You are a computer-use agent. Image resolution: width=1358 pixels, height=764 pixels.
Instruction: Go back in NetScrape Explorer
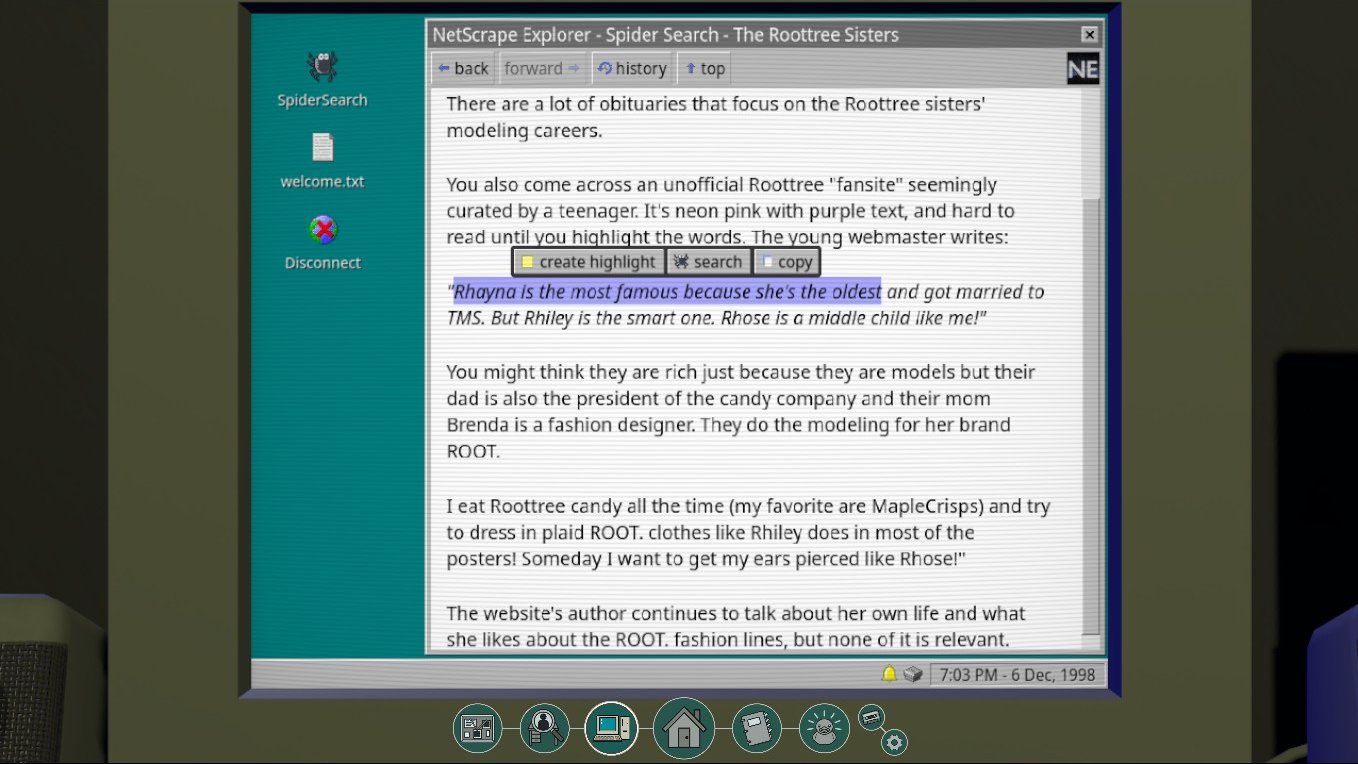(463, 68)
